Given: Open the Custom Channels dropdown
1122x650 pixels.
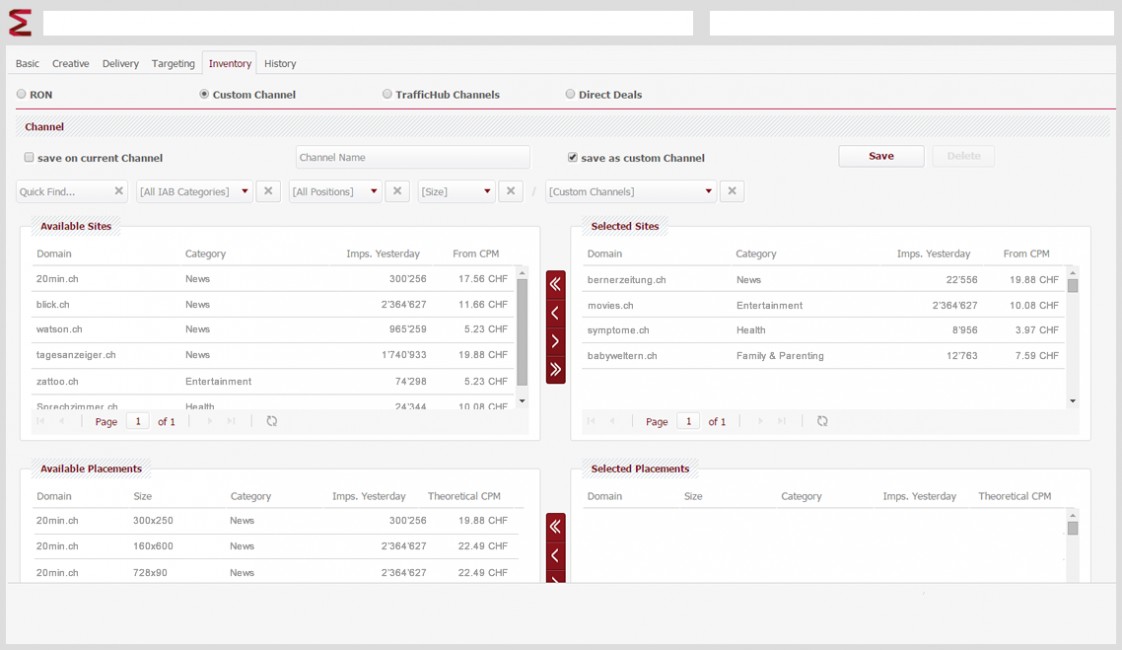Looking at the screenshot, I should coord(630,191).
